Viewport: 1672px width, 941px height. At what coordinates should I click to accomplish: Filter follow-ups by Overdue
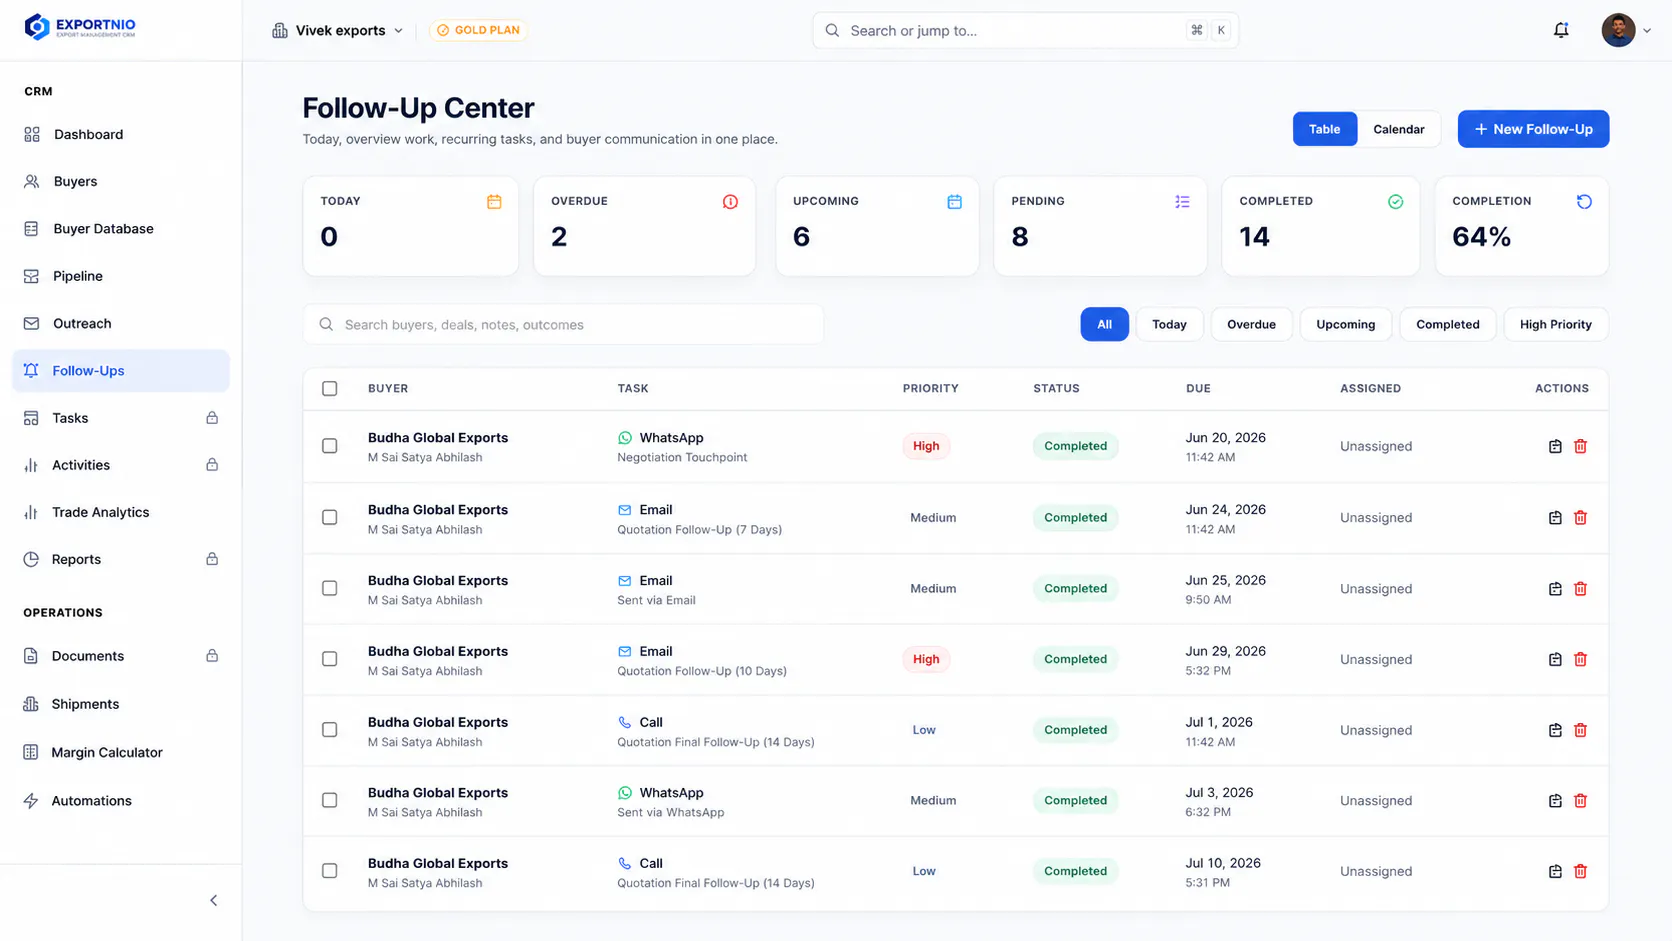1251,324
